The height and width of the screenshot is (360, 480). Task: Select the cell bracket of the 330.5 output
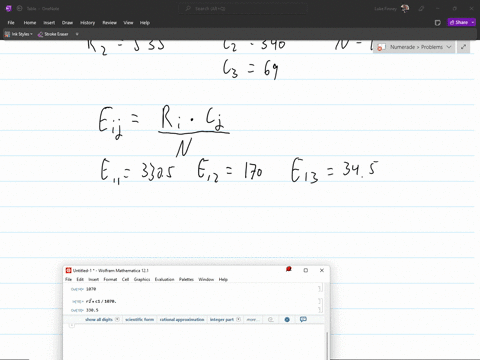pyautogui.click(x=319, y=310)
